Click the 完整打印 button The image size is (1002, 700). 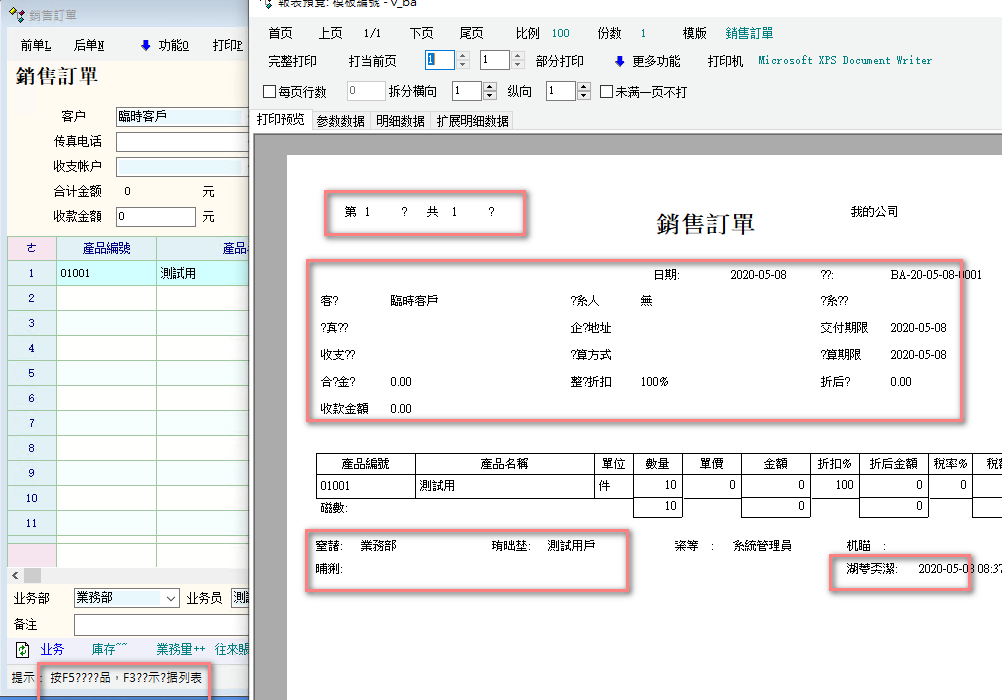coord(293,61)
